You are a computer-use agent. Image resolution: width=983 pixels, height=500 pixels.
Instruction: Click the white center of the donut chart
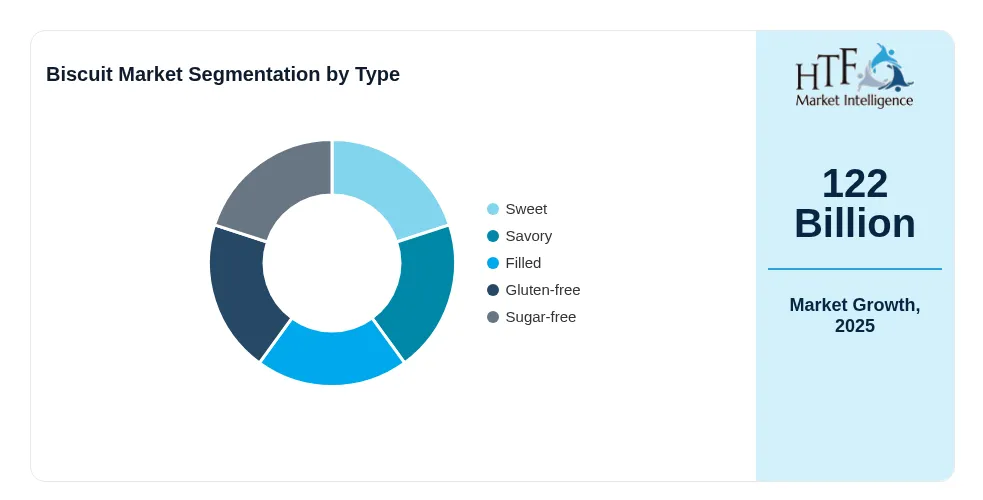tap(332, 263)
